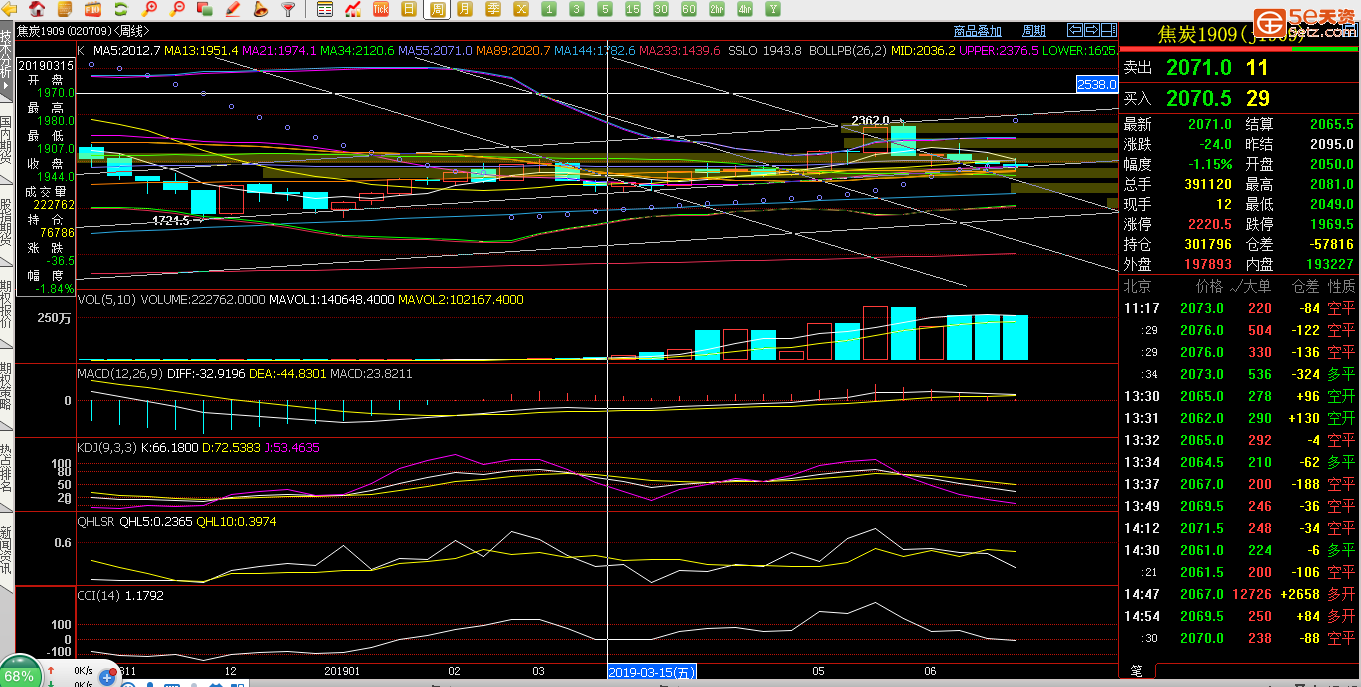1361x687 pixels.
Task: Select the red pencil drawing tool
Action: (x=232, y=9)
